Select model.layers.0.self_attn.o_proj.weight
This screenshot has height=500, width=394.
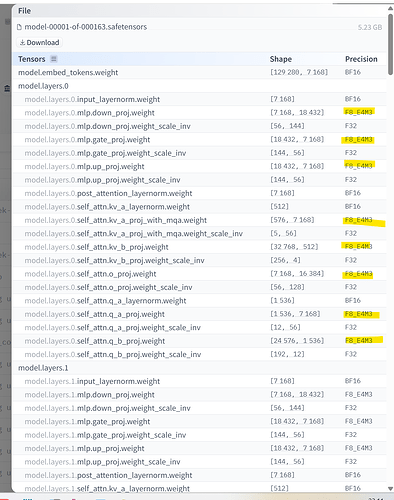pos(199,274)
